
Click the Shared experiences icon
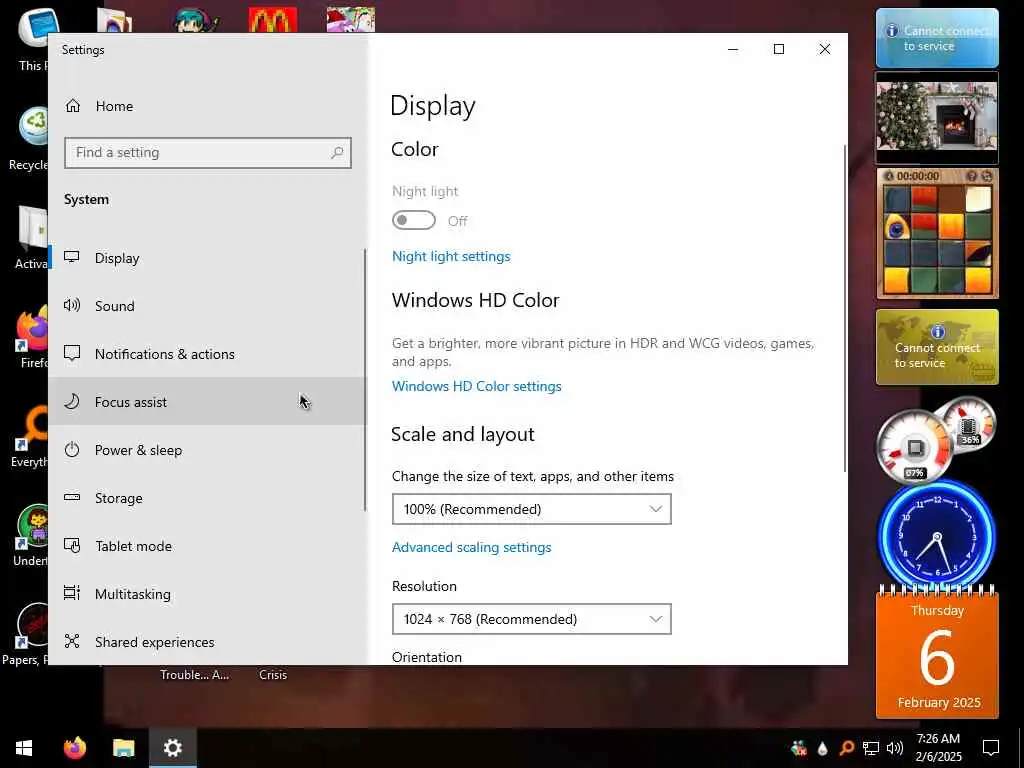(72, 641)
